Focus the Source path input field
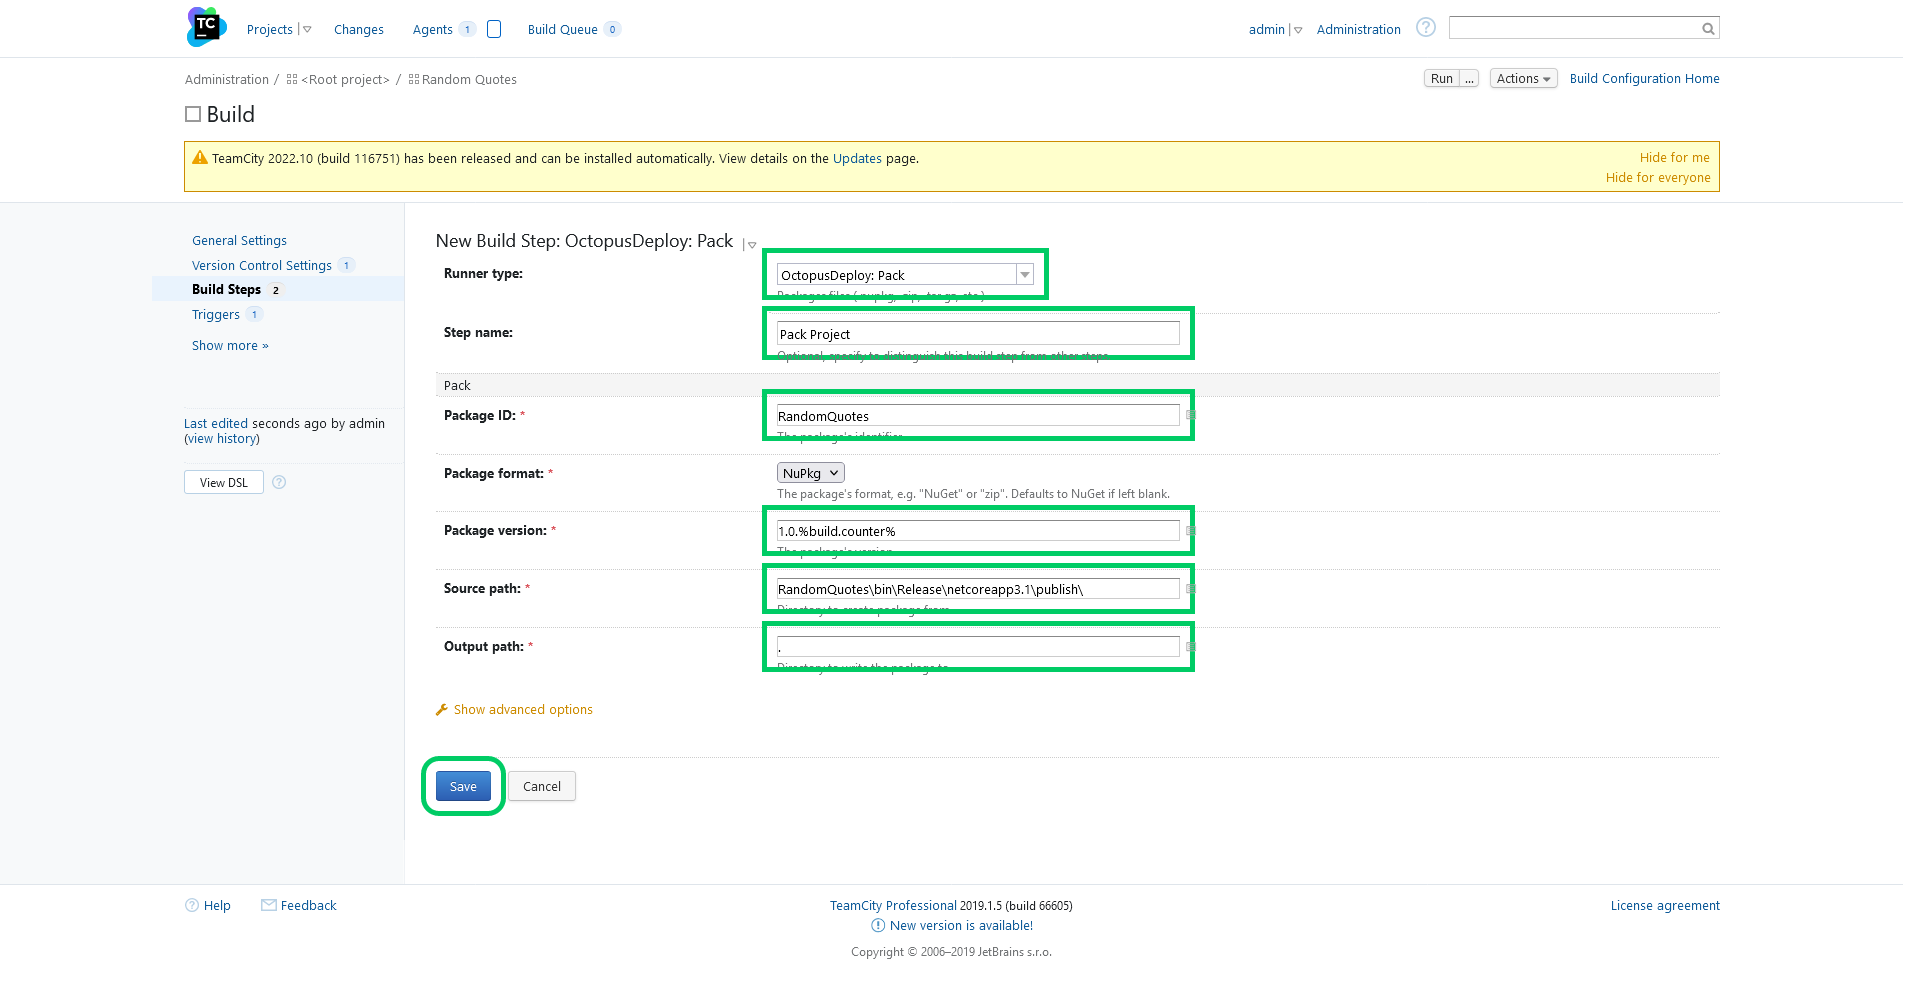 pos(978,589)
